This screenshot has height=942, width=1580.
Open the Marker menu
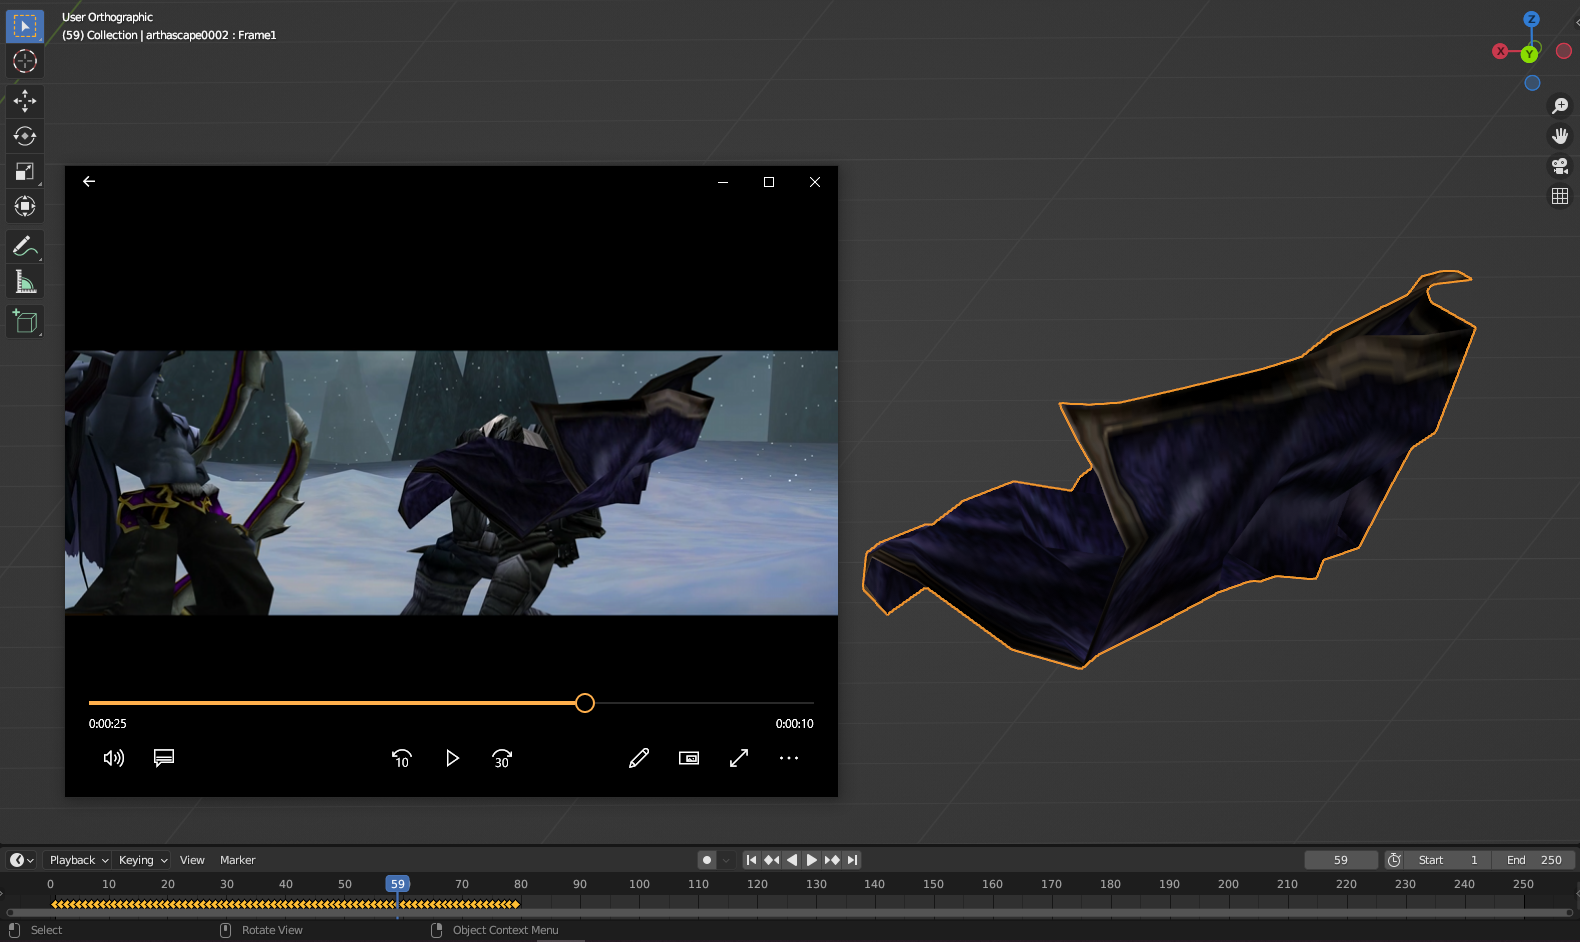tap(237, 860)
